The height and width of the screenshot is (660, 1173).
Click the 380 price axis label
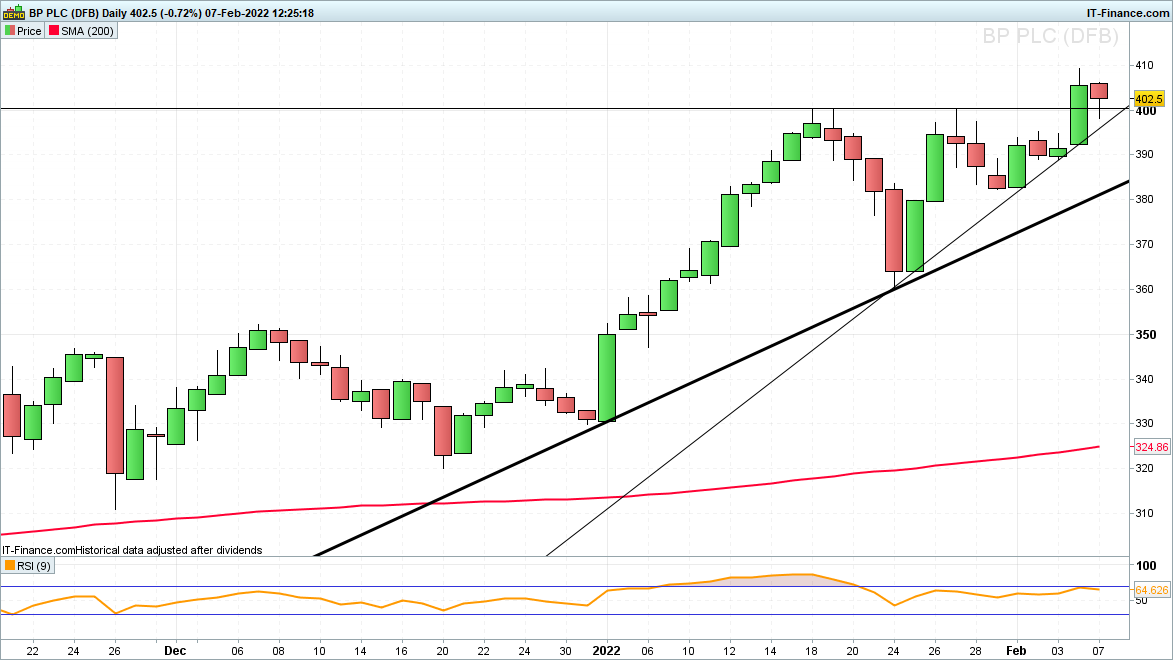click(x=1145, y=199)
